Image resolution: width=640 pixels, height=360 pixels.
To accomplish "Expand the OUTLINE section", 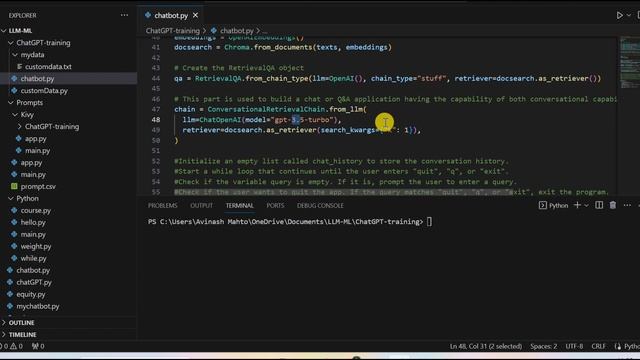I will [21, 322].
